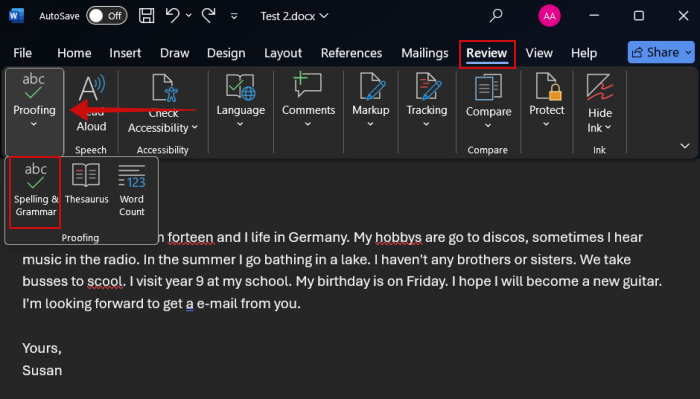Viewport: 700px width, 399px height.
Task: Switch to the Home tab
Action: 74,53
